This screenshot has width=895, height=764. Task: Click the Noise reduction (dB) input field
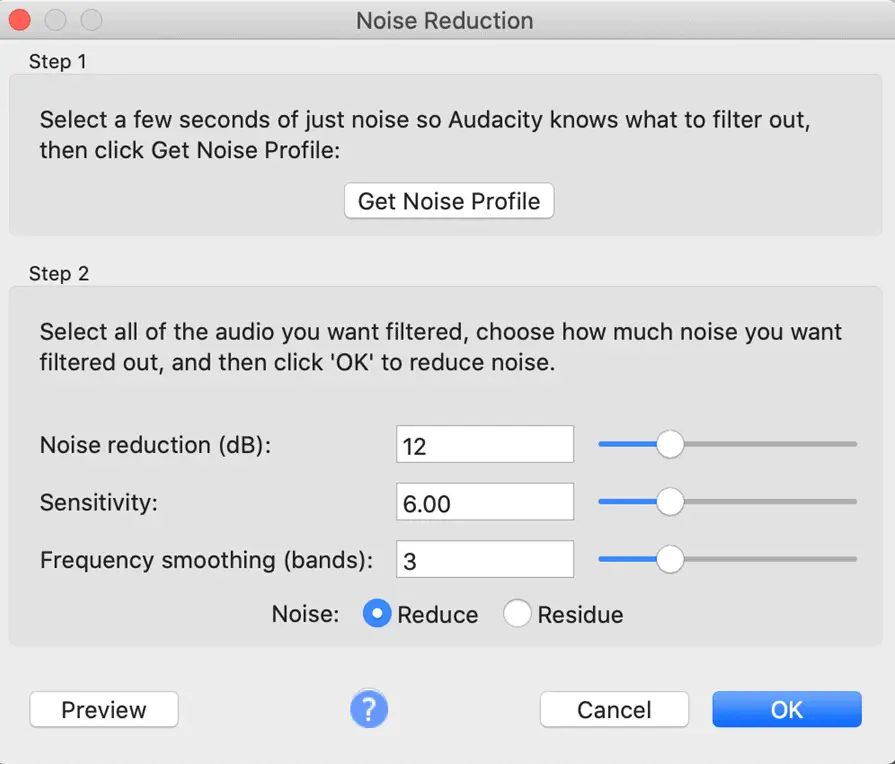point(485,444)
